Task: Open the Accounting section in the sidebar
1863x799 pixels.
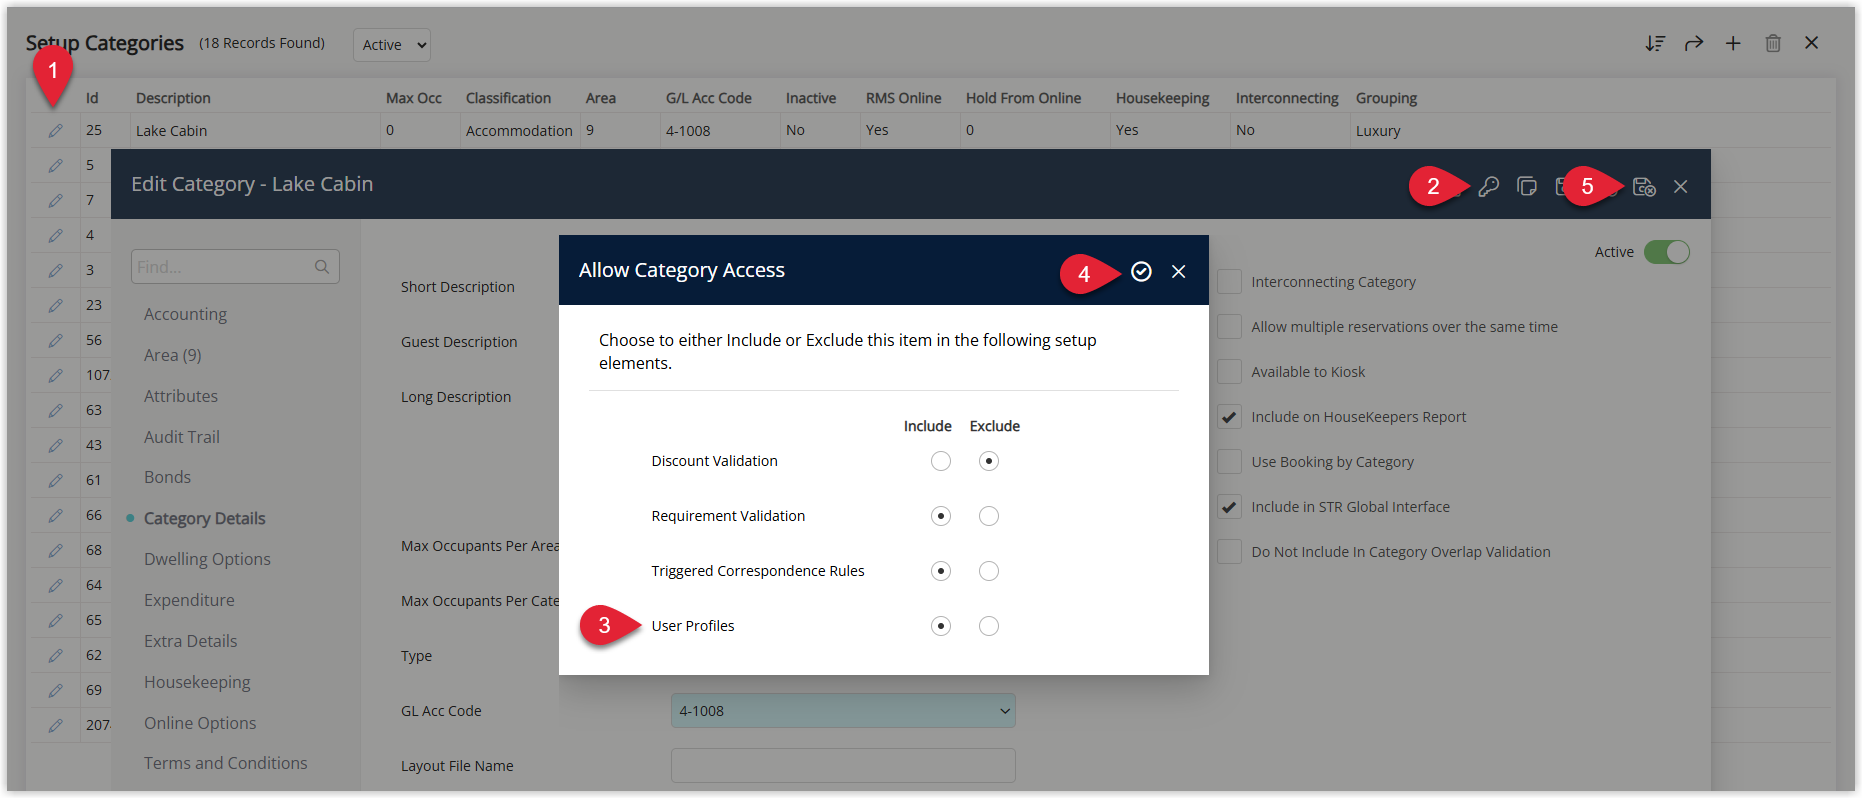Action: pyautogui.click(x=185, y=314)
